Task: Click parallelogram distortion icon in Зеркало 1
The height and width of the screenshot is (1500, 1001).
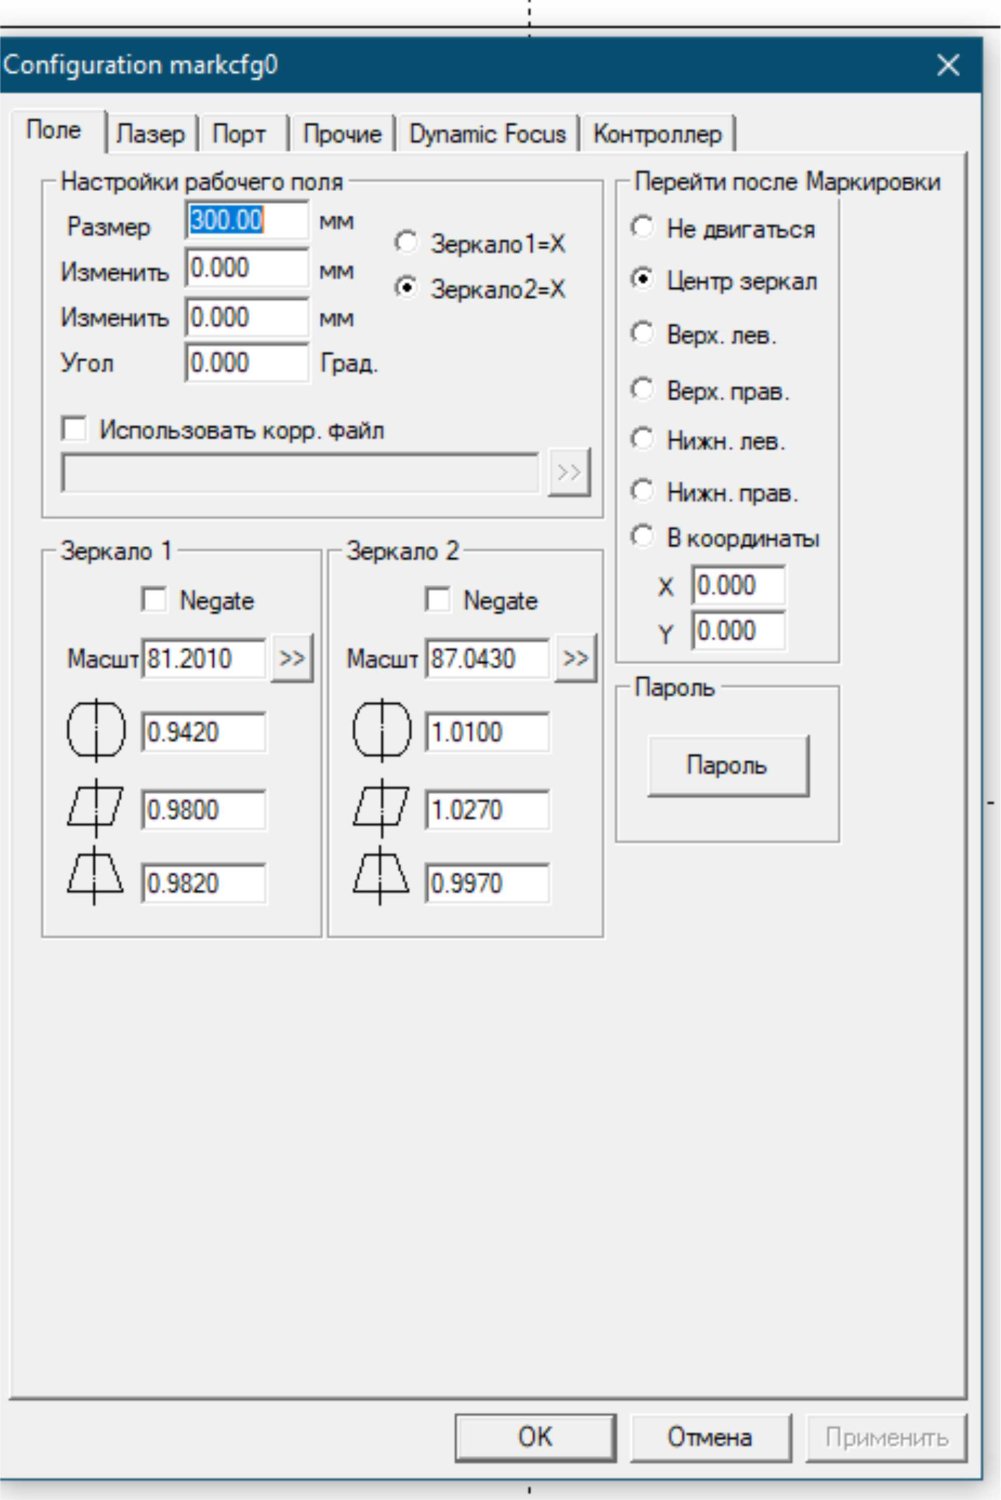Action: 95,807
